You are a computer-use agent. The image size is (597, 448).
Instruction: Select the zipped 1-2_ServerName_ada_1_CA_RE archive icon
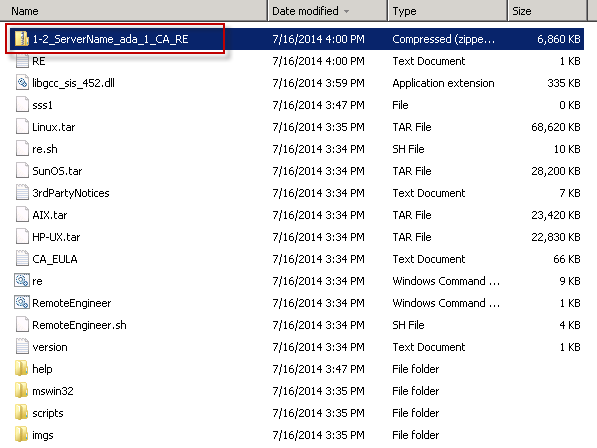click(22, 39)
